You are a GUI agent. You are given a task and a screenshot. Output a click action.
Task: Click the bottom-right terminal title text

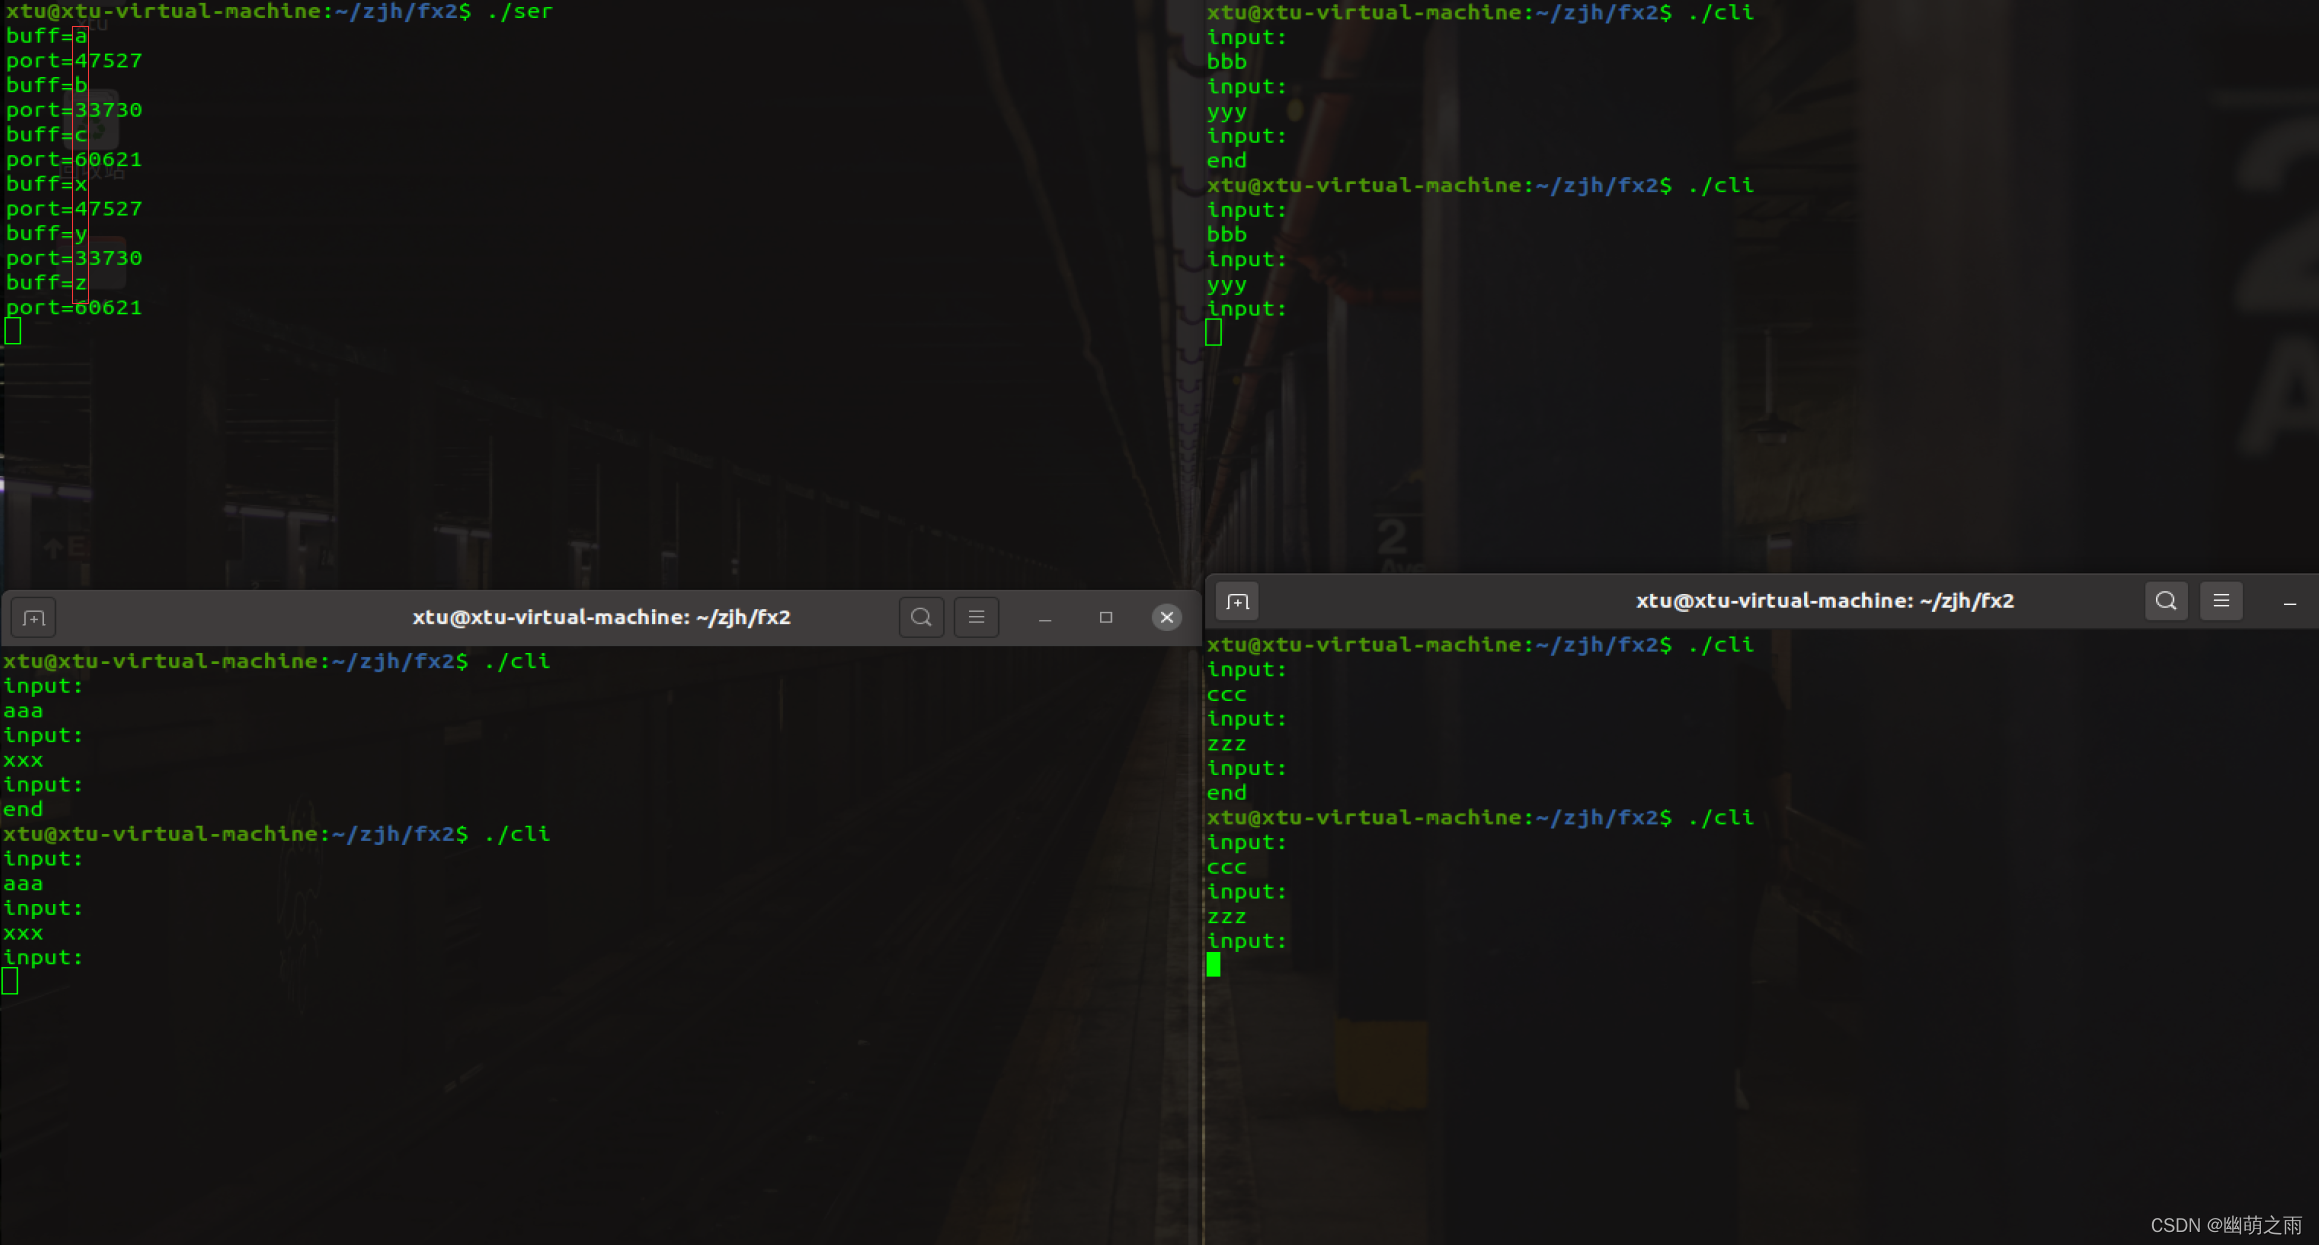[x=1824, y=601]
